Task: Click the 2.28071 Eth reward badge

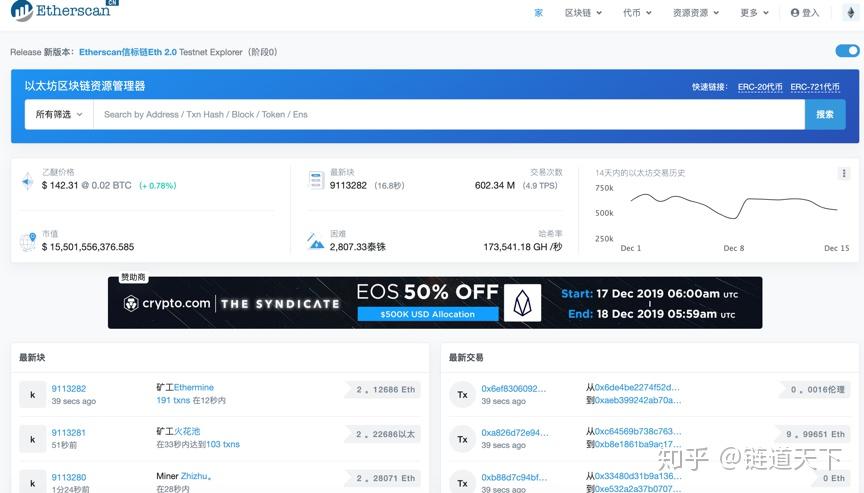Action: 384,478
